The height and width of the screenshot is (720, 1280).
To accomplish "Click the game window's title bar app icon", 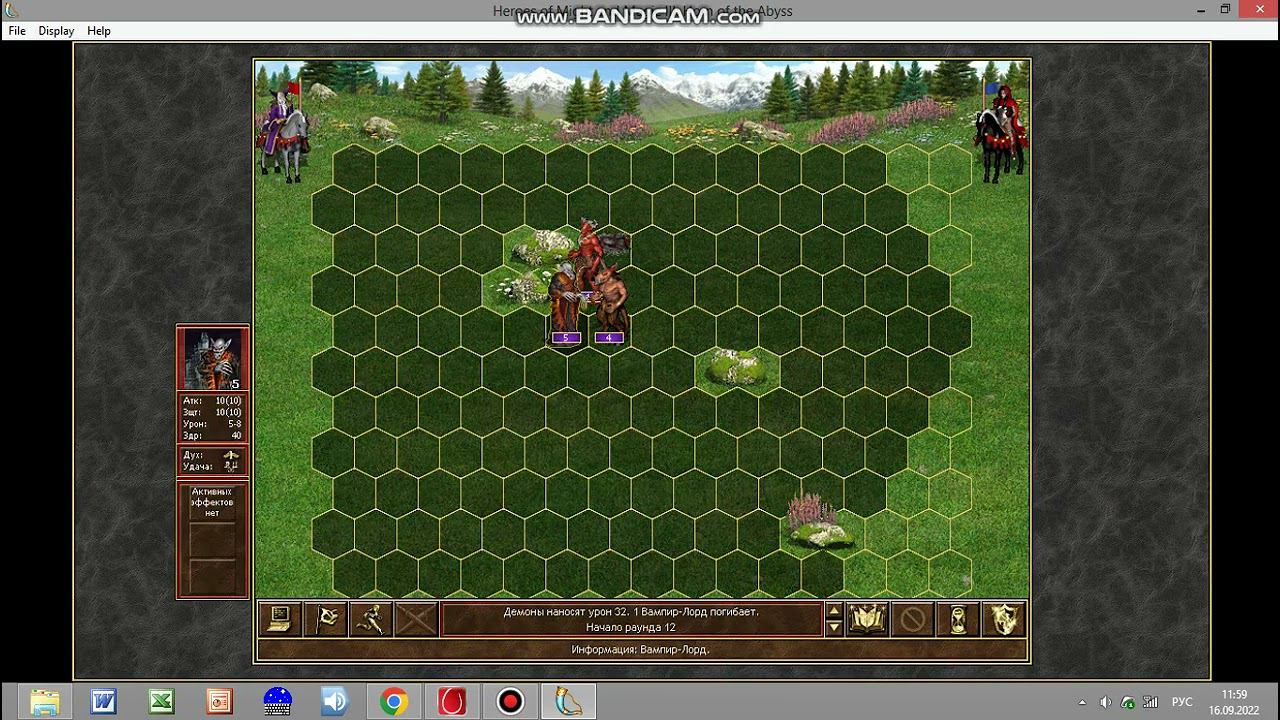I will pyautogui.click(x=12, y=10).
